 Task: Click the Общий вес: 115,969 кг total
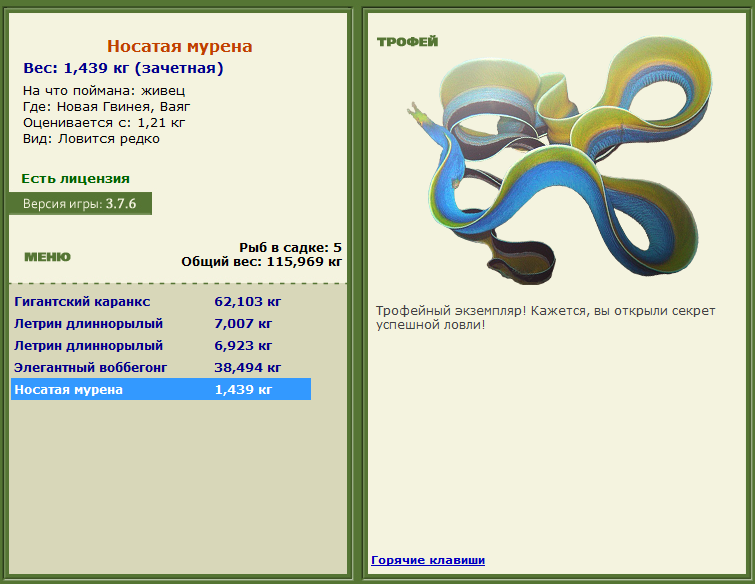[x=261, y=262]
